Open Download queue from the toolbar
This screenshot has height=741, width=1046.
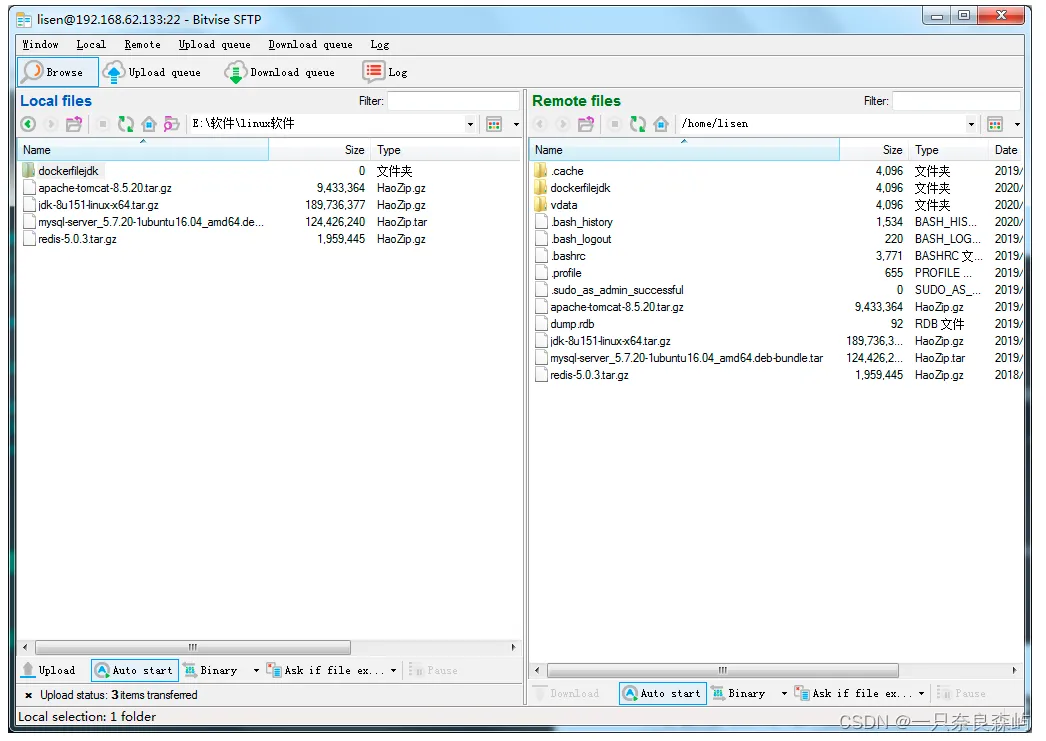pos(280,72)
